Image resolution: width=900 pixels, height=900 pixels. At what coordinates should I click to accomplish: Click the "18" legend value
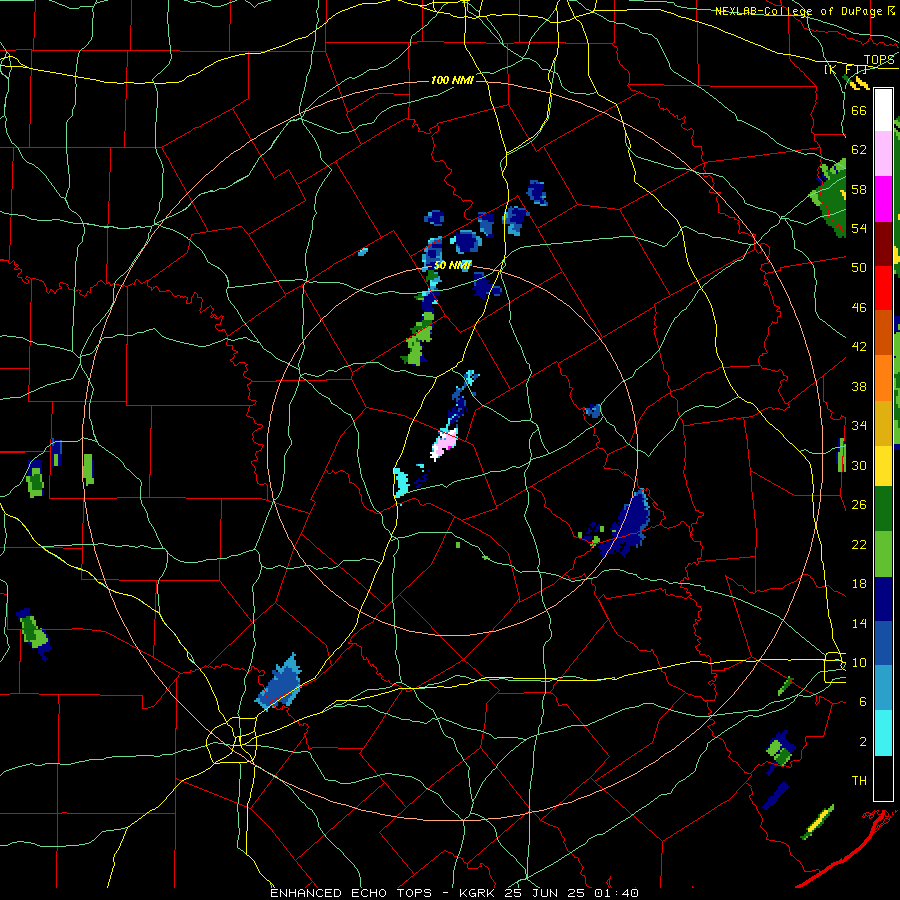(859, 584)
